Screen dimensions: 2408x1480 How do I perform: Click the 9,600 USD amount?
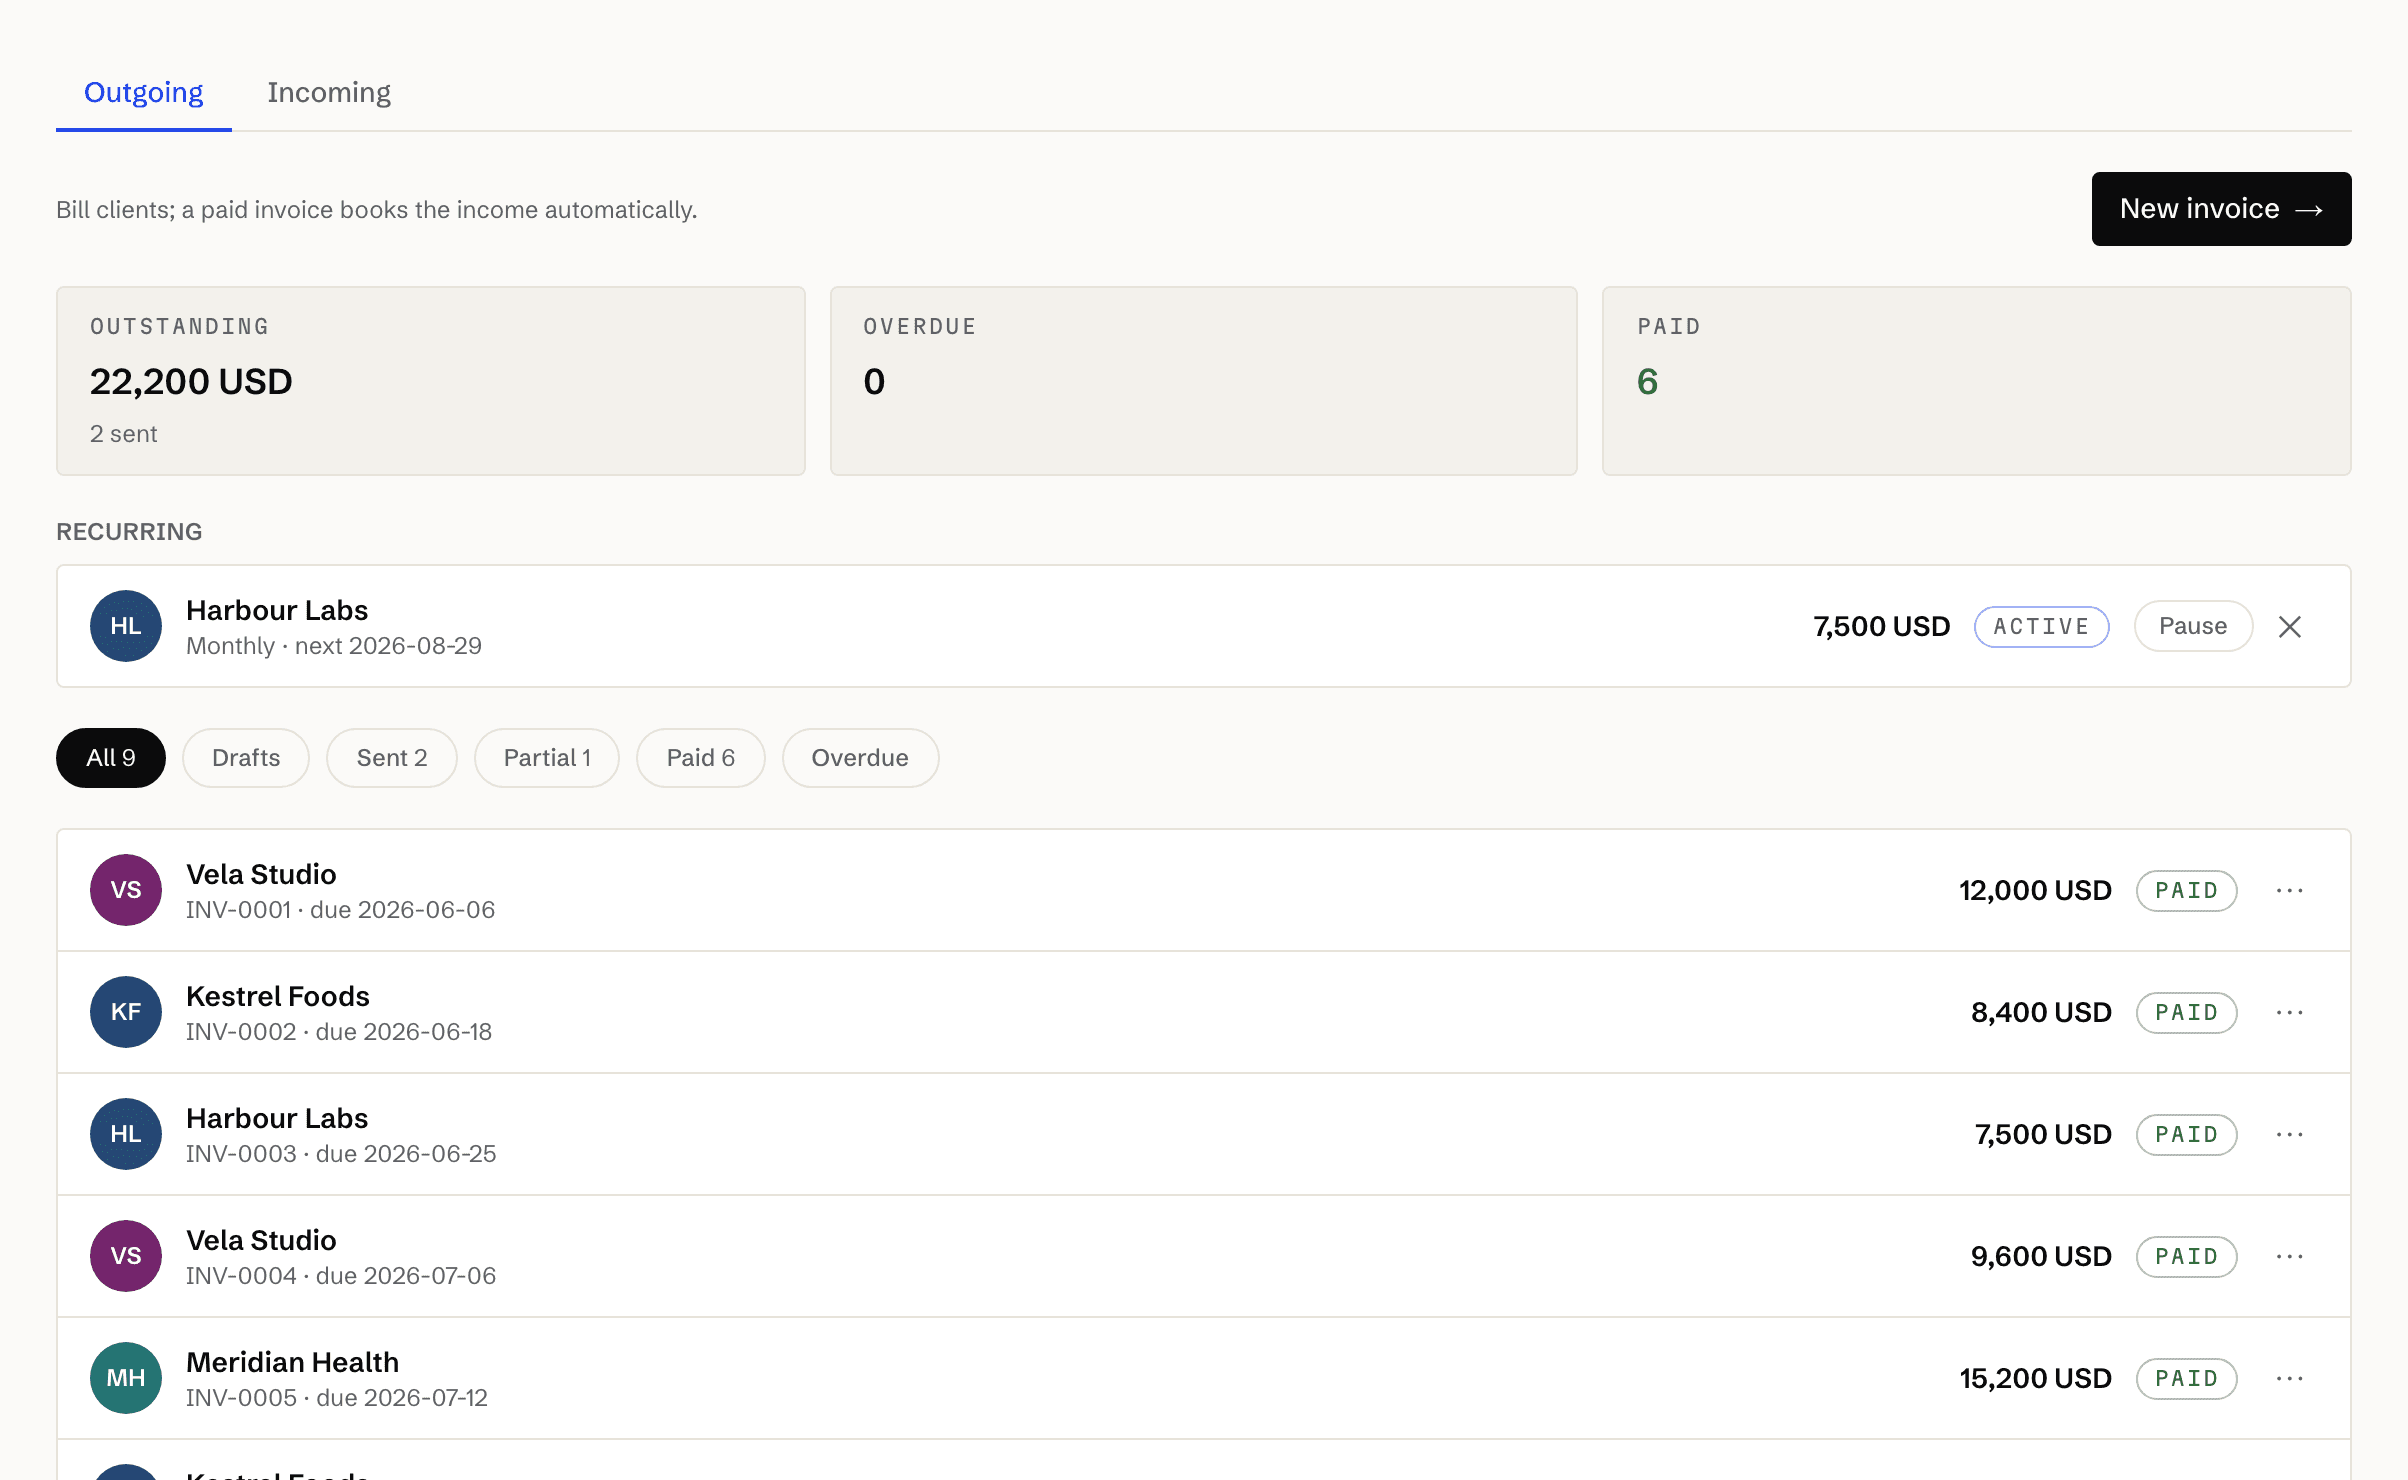(2041, 1256)
